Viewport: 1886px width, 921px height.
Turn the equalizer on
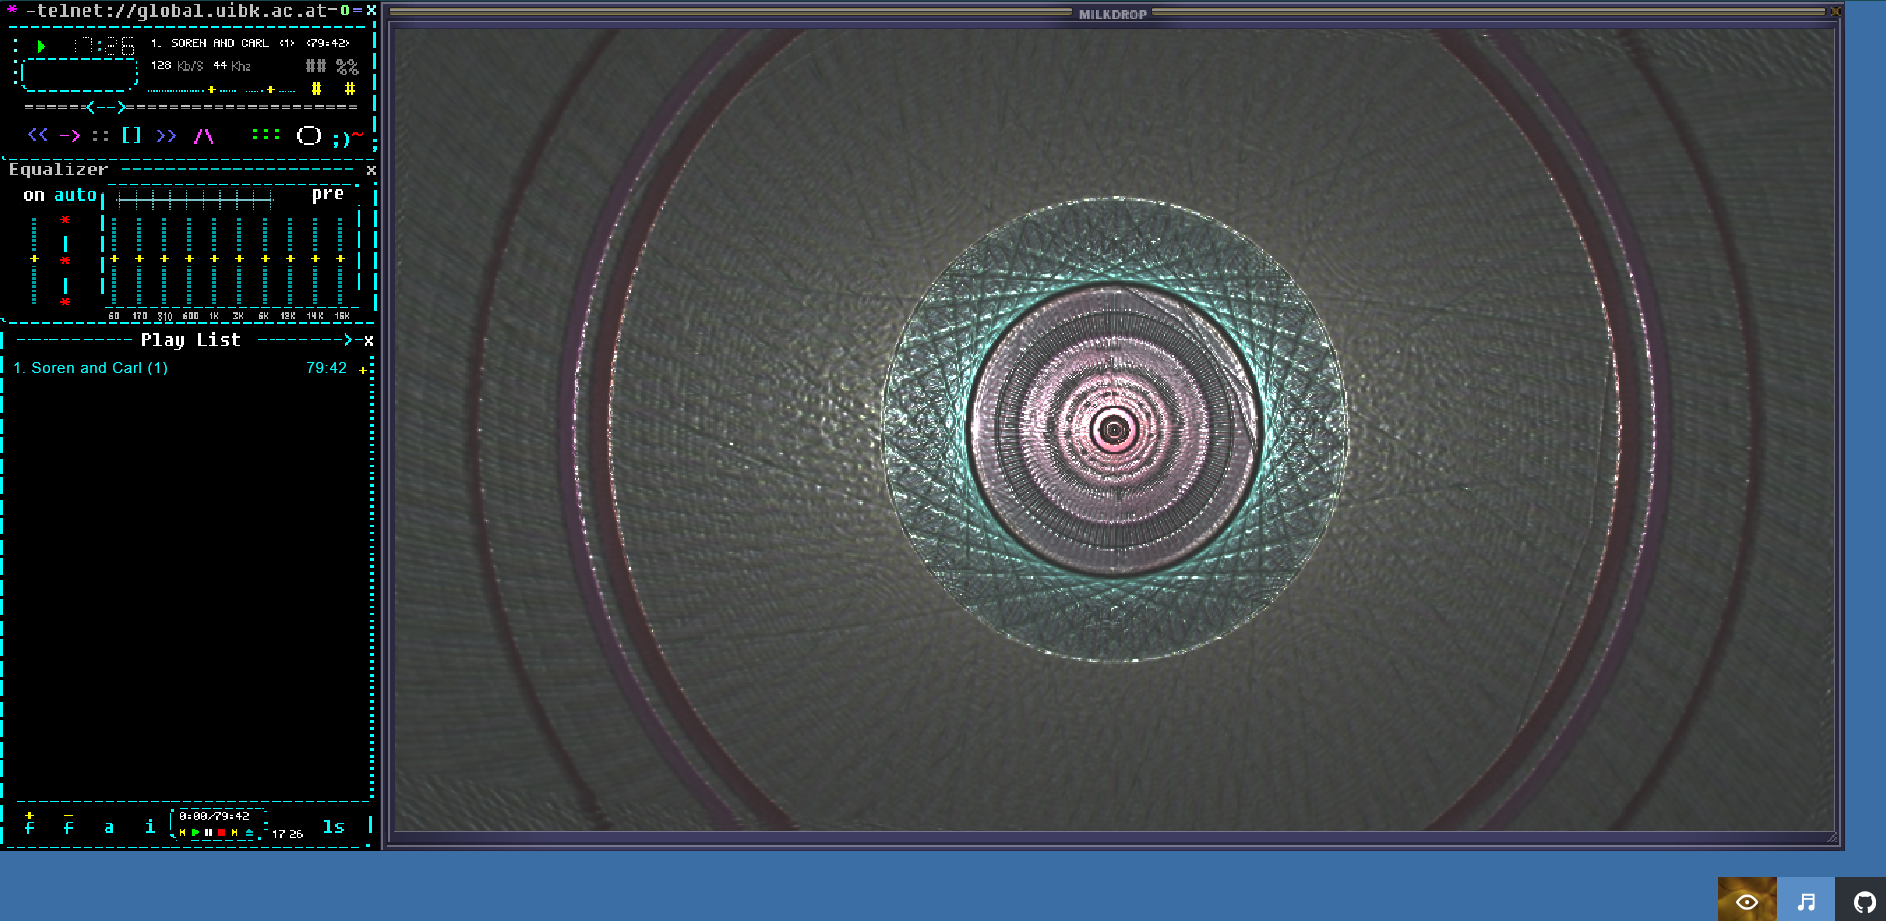[x=34, y=195]
